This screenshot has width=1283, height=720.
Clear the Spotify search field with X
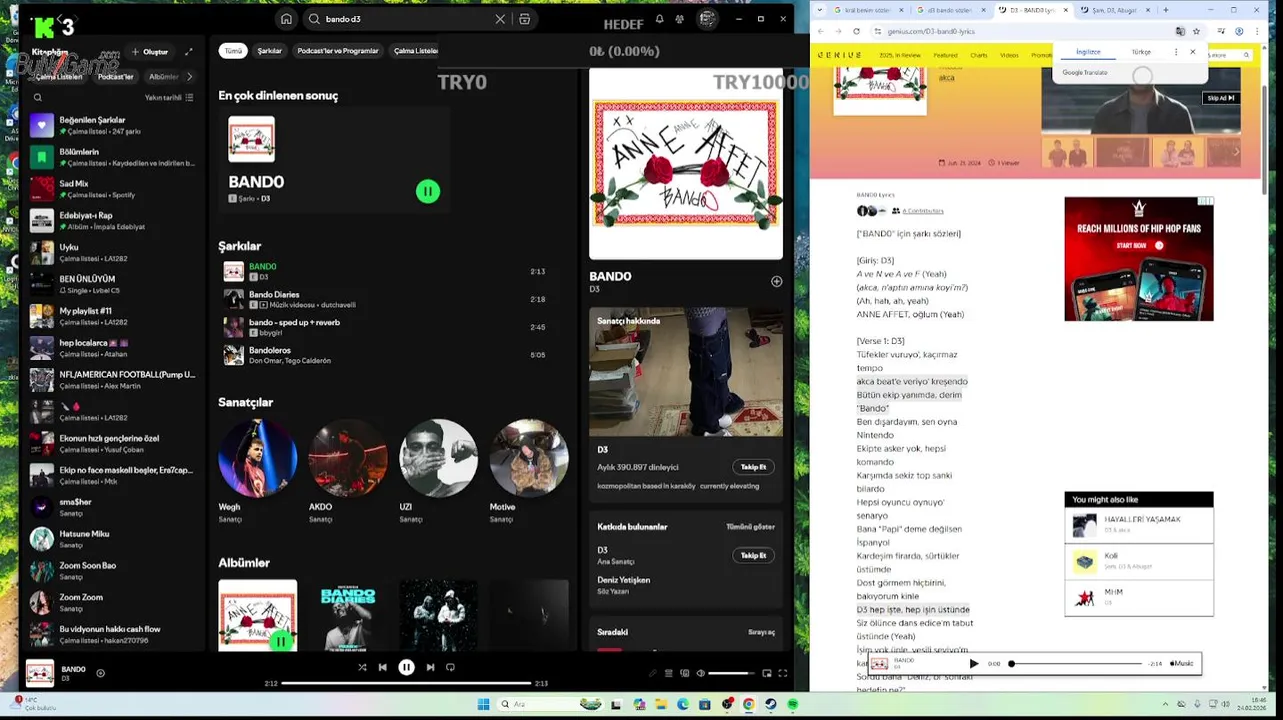(500, 19)
